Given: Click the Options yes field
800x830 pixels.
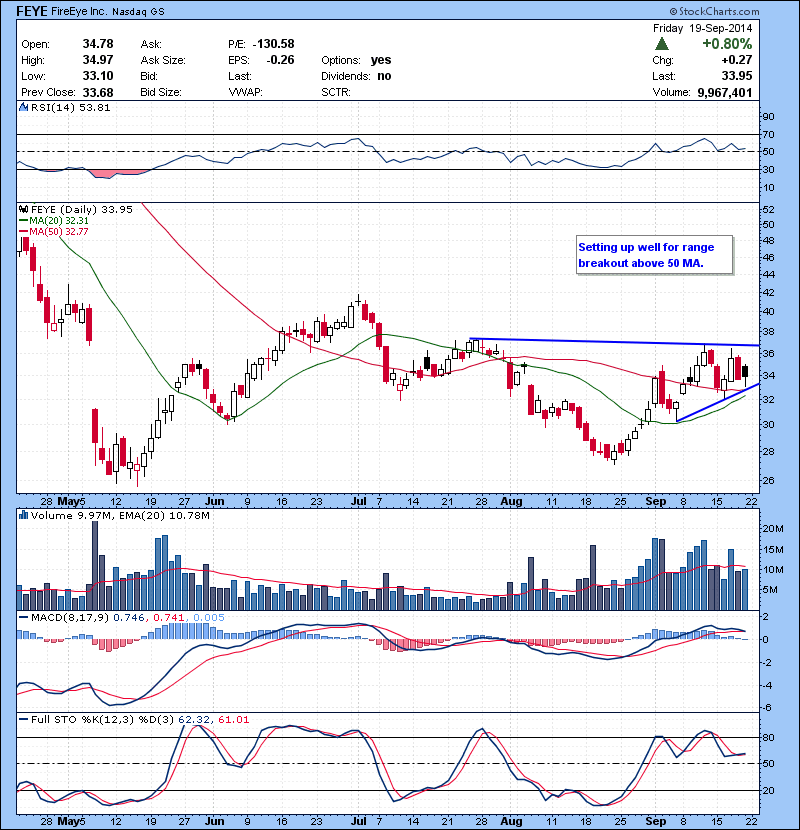Looking at the screenshot, I should coord(356,60).
